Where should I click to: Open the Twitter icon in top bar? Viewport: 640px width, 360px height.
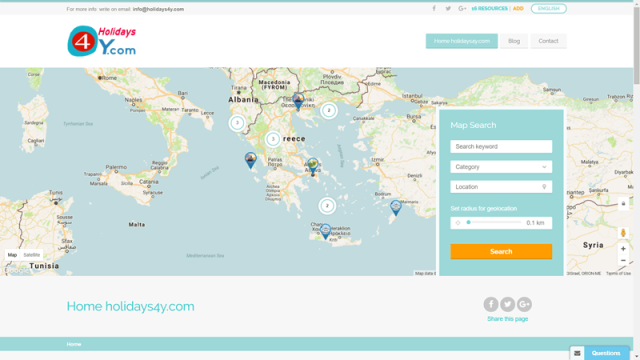(448, 9)
